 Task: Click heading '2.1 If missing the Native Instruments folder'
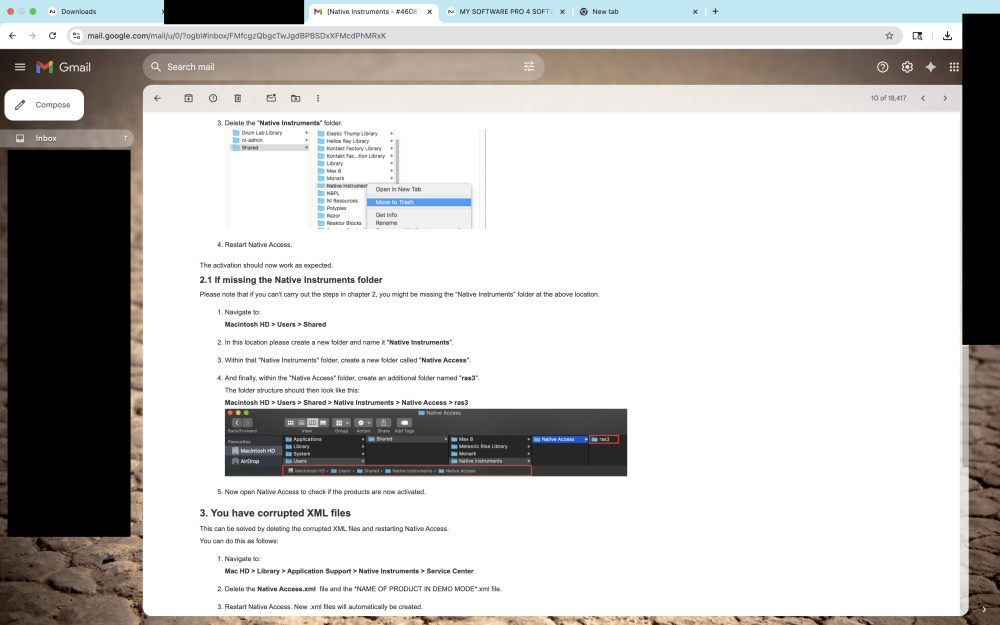pyautogui.click(x=291, y=280)
